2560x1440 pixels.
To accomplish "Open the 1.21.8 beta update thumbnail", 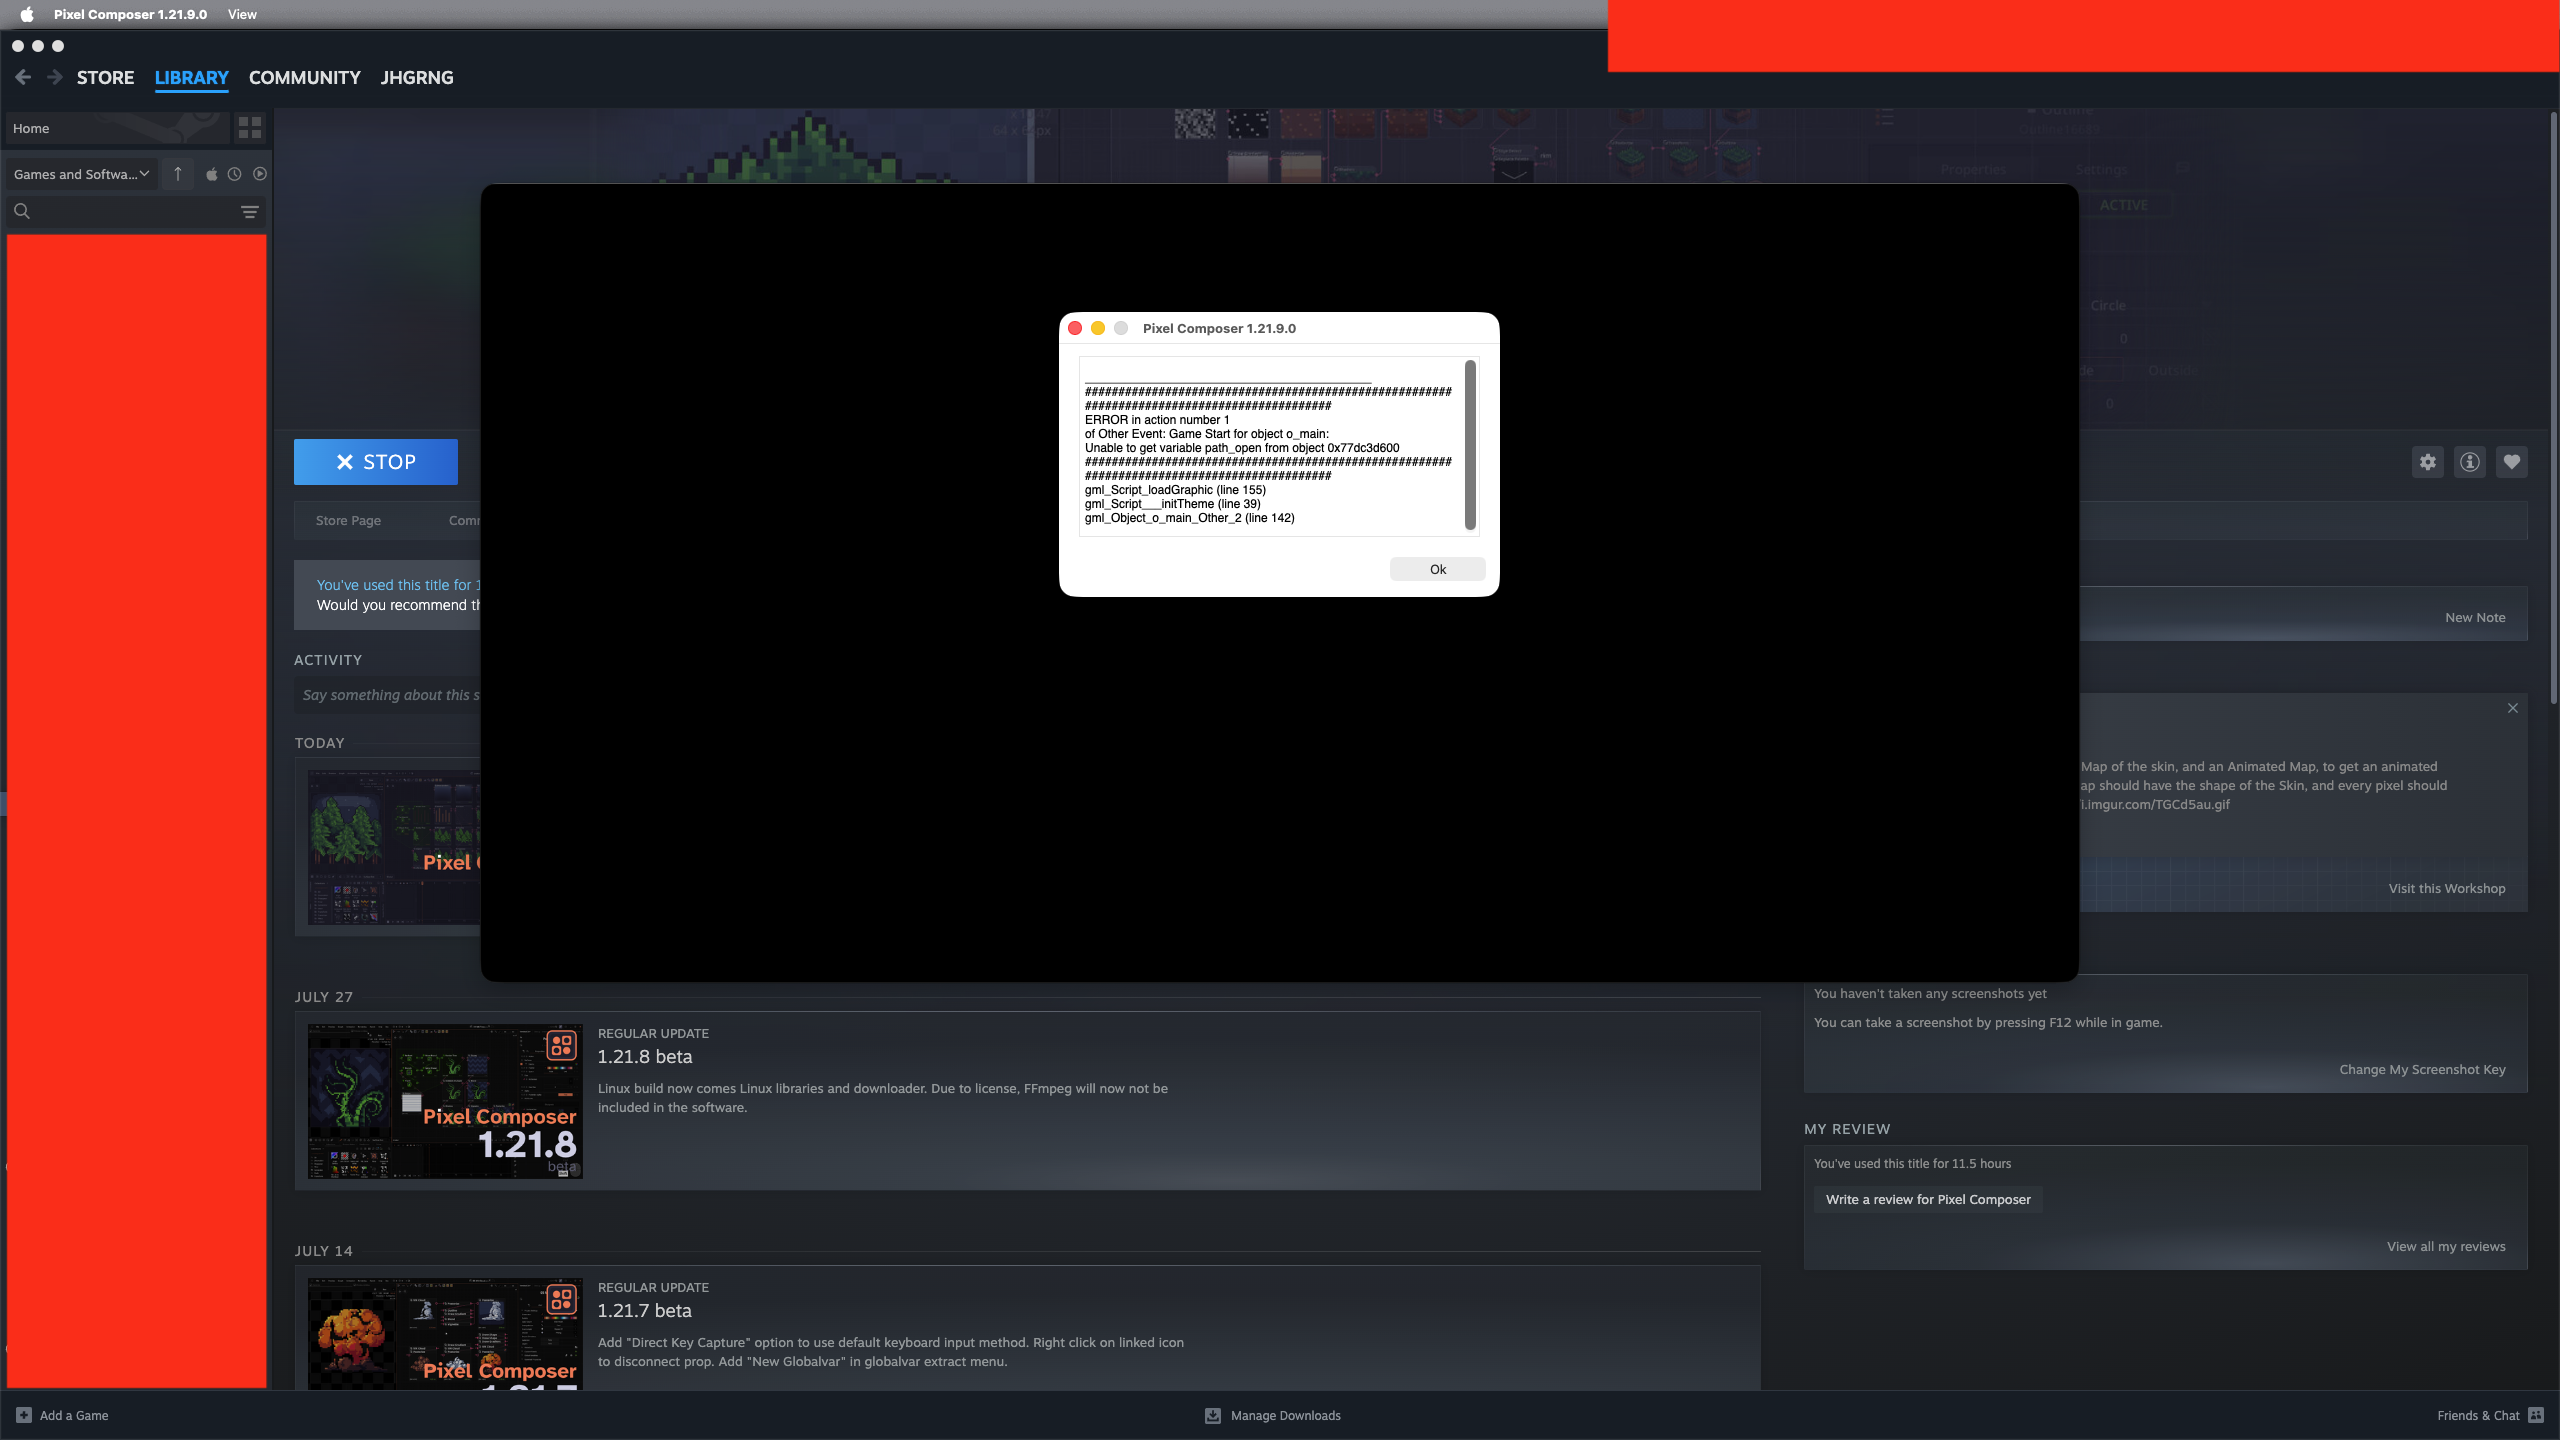I will pos(445,1101).
